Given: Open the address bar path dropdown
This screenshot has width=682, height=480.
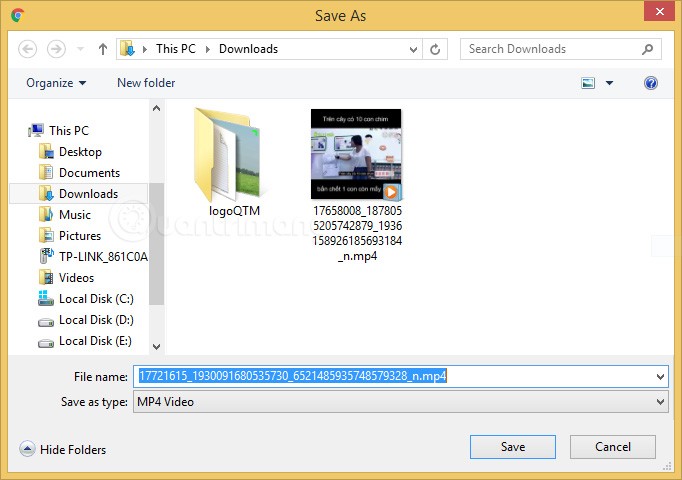Looking at the screenshot, I should coord(413,49).
